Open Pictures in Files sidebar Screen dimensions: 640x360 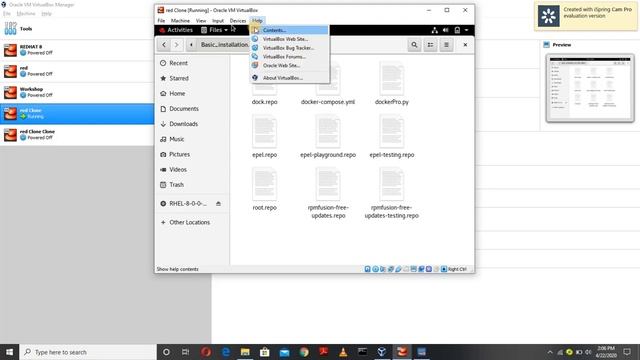pos(192,154)
